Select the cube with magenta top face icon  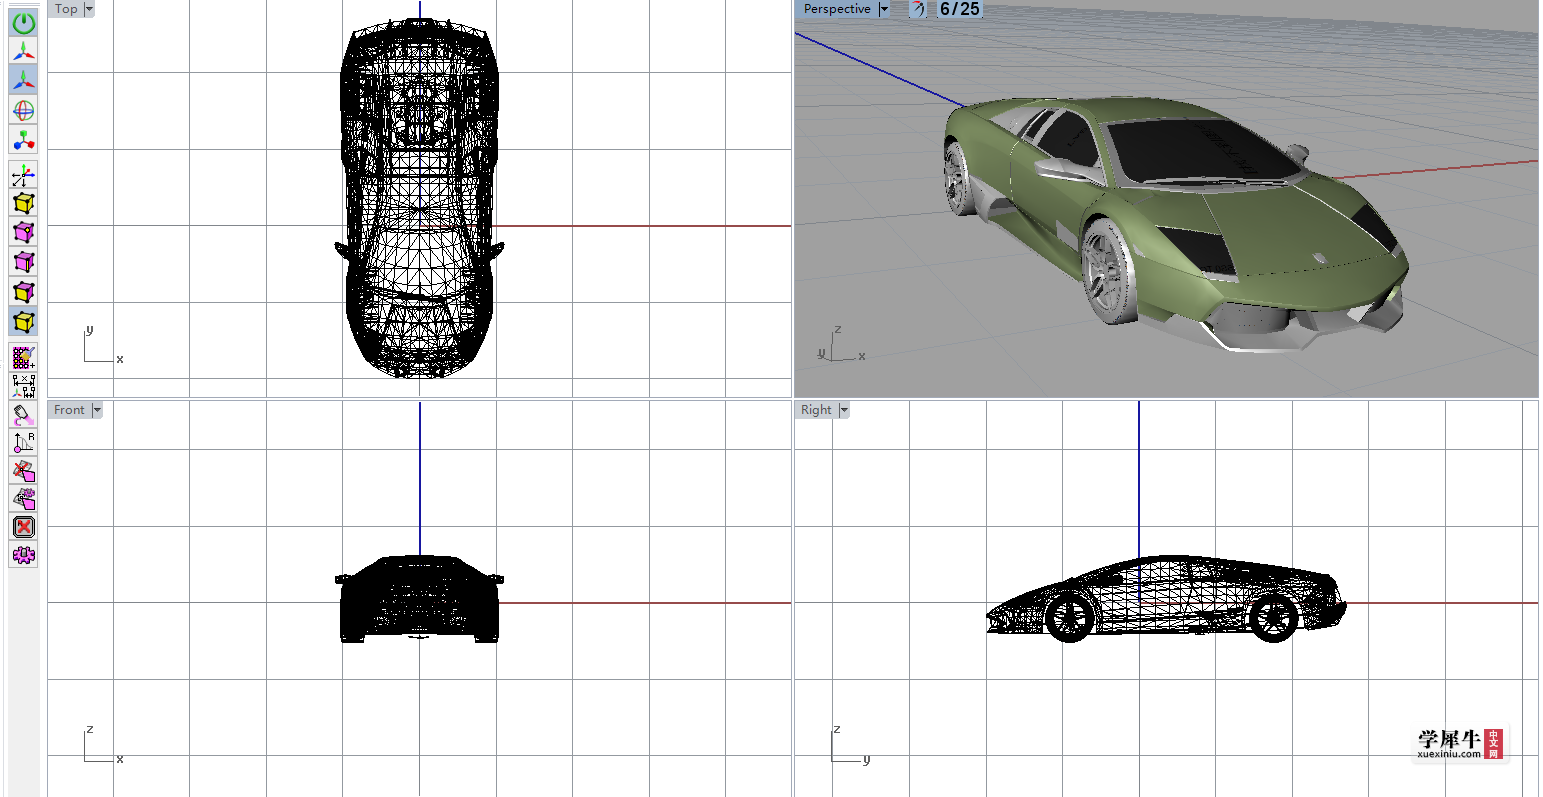24,292
